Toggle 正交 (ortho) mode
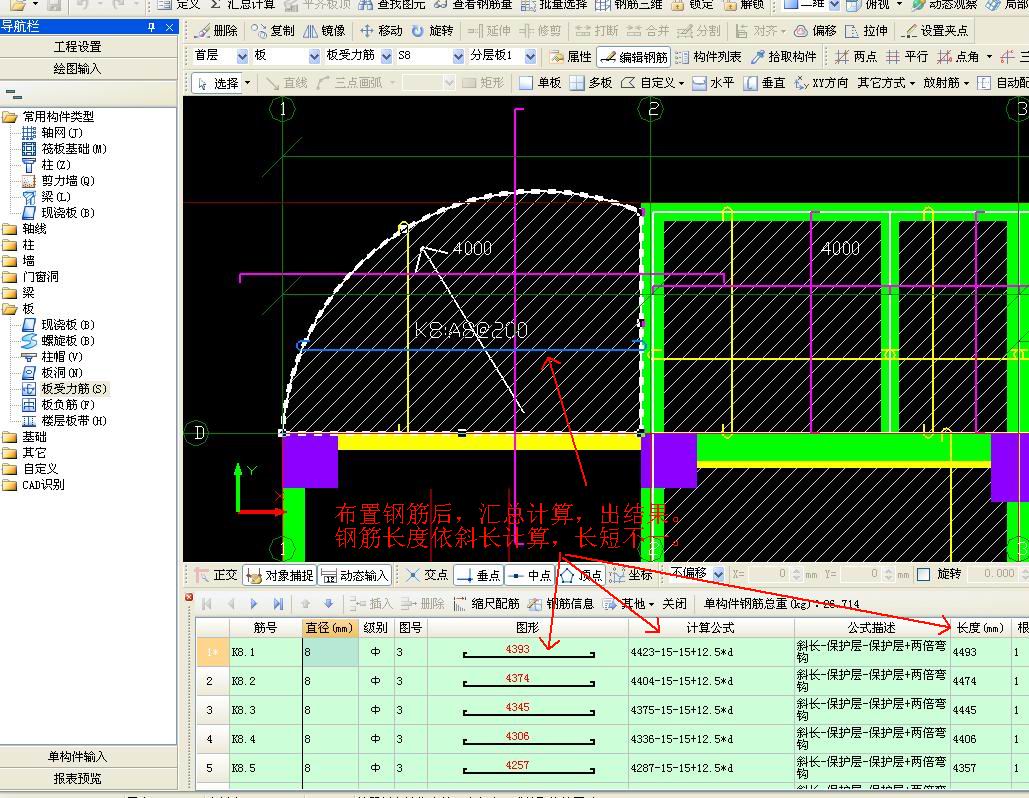1029x798 pixels. (216, 575)
